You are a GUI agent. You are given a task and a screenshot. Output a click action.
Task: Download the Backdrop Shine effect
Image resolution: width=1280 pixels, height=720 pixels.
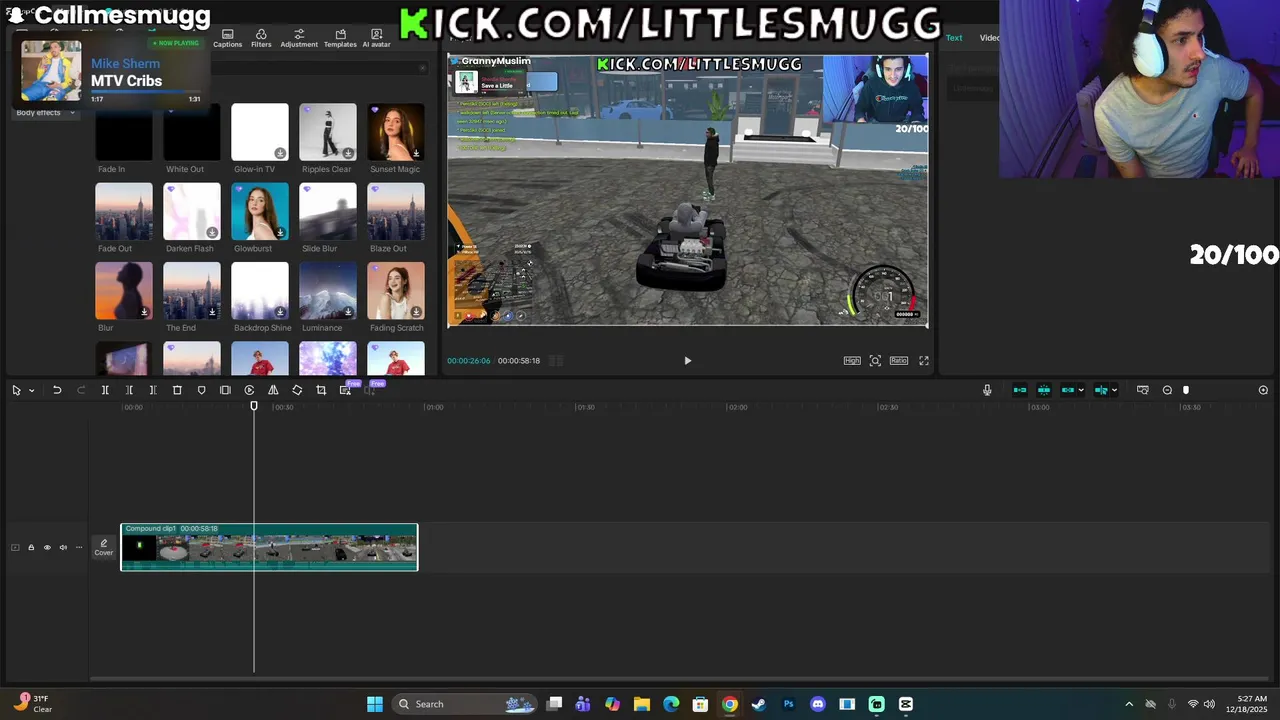[x=280, y=312]
